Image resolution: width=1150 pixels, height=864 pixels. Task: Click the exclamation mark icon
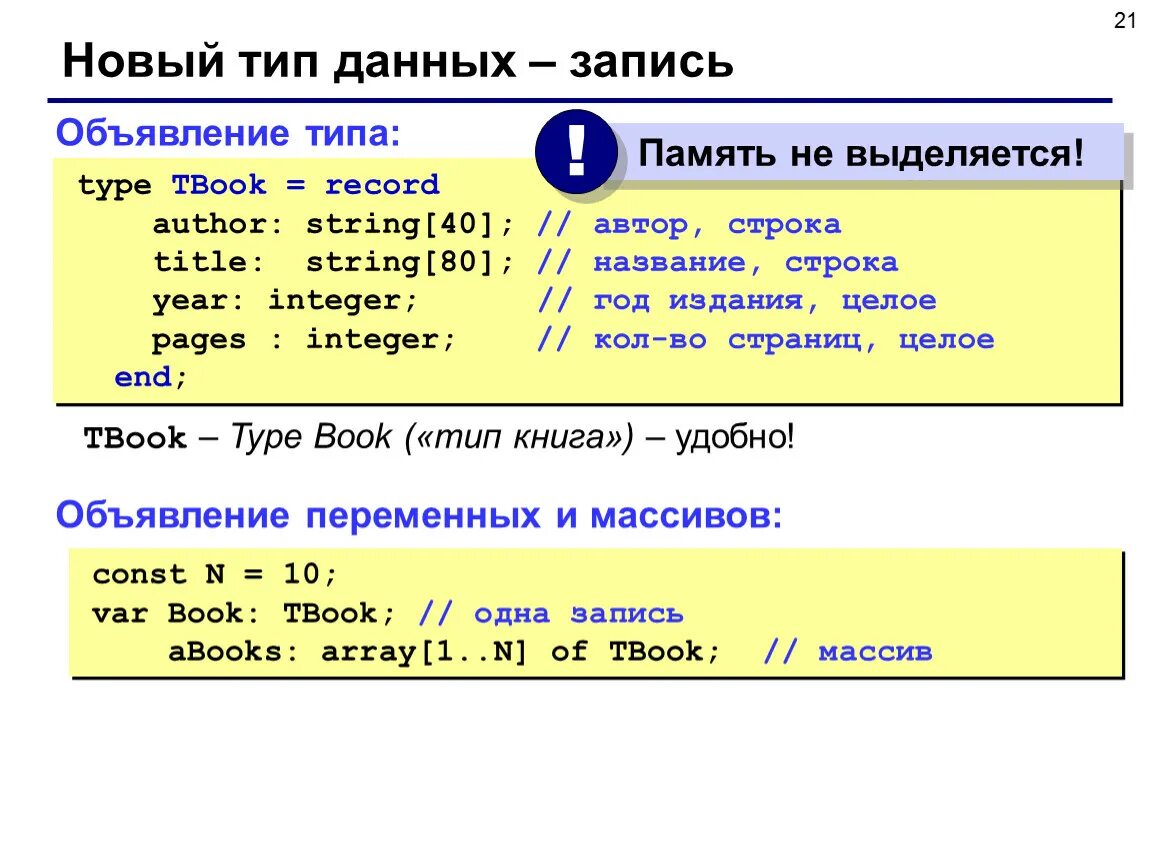[576, 152]
